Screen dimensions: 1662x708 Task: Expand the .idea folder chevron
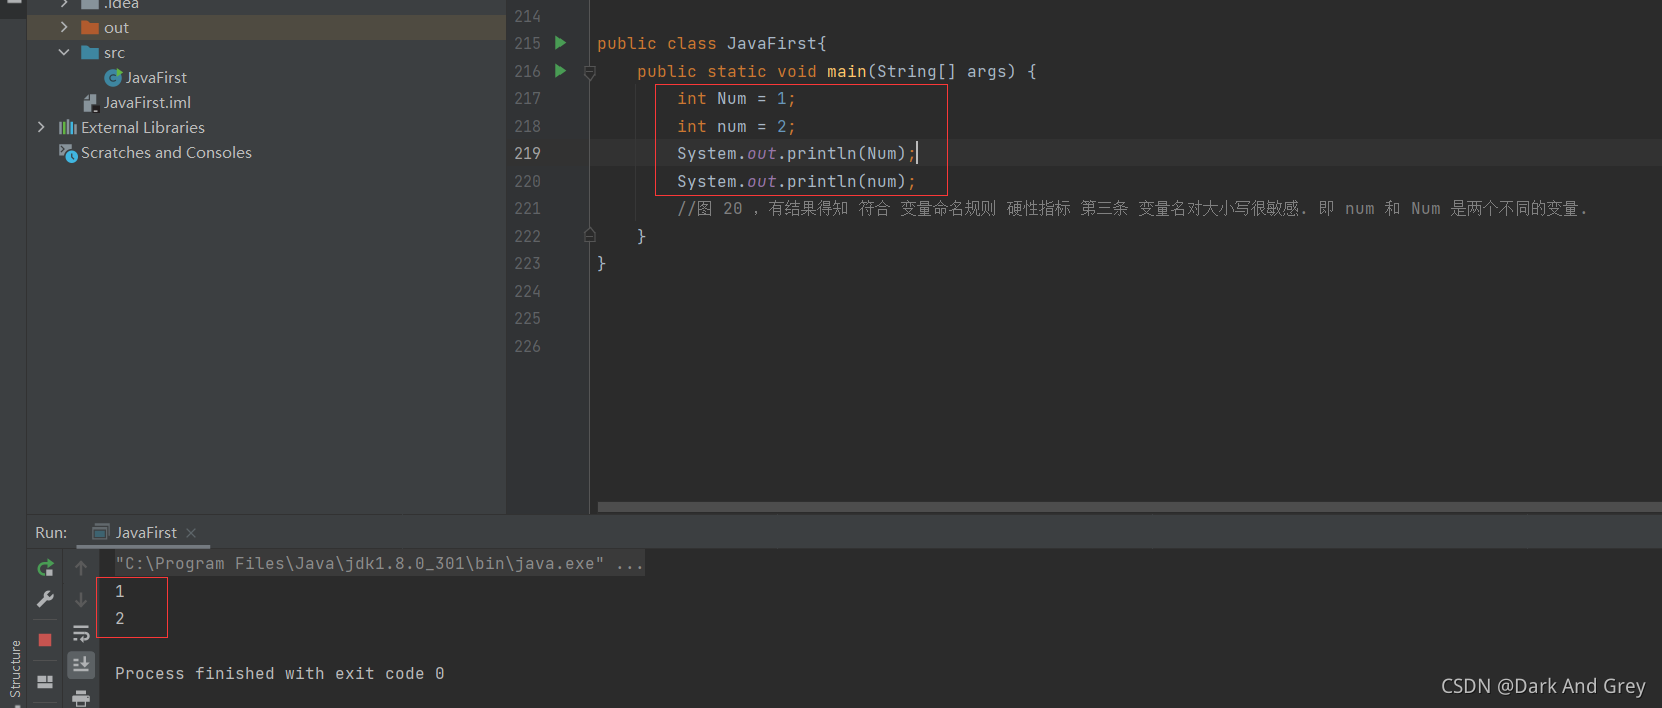pyautogui.click(x=64, y=4)
